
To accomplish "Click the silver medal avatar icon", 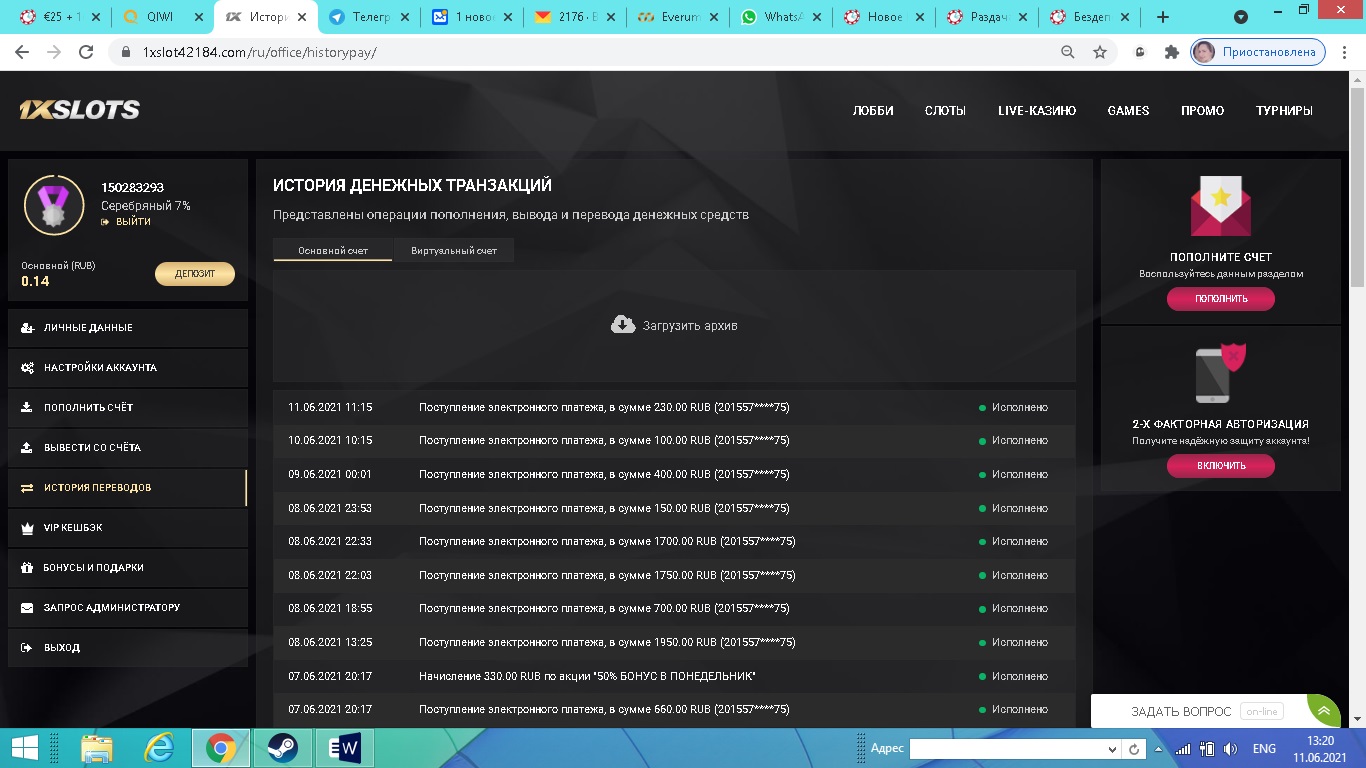I will [54, 205].
